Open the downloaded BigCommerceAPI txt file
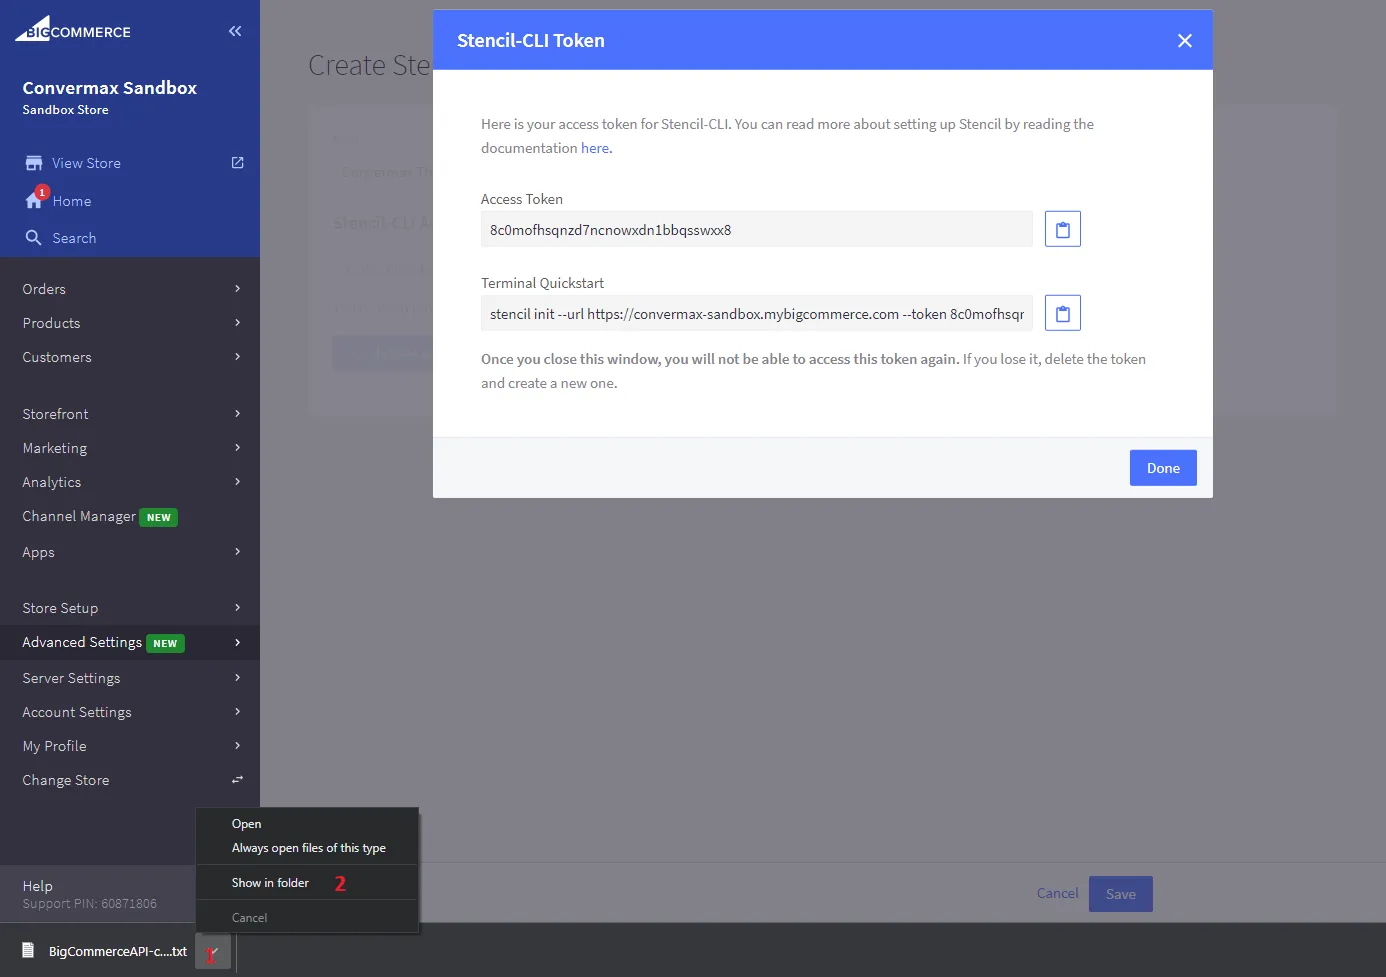 click(105, 951)
